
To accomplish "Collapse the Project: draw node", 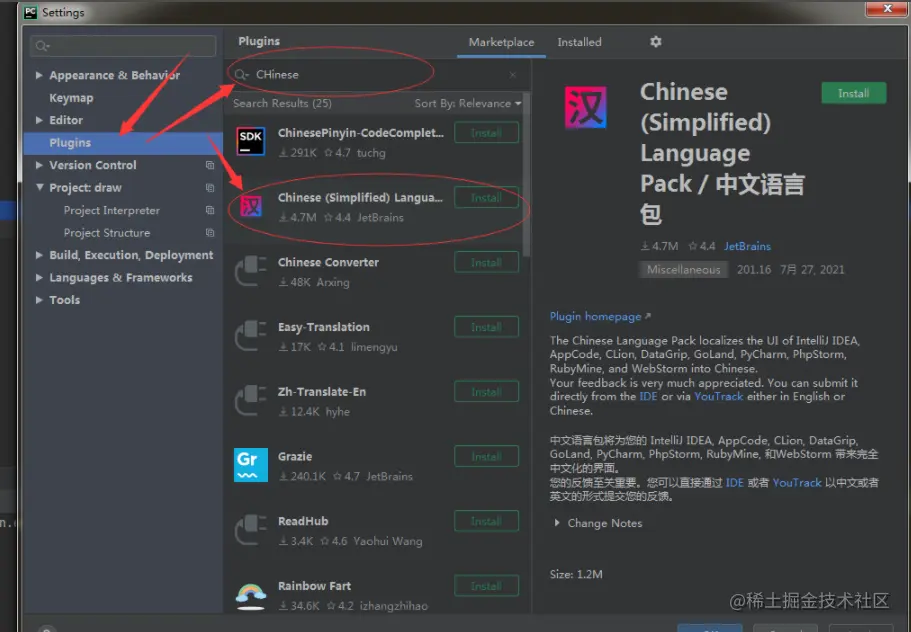I will point(40,188).
